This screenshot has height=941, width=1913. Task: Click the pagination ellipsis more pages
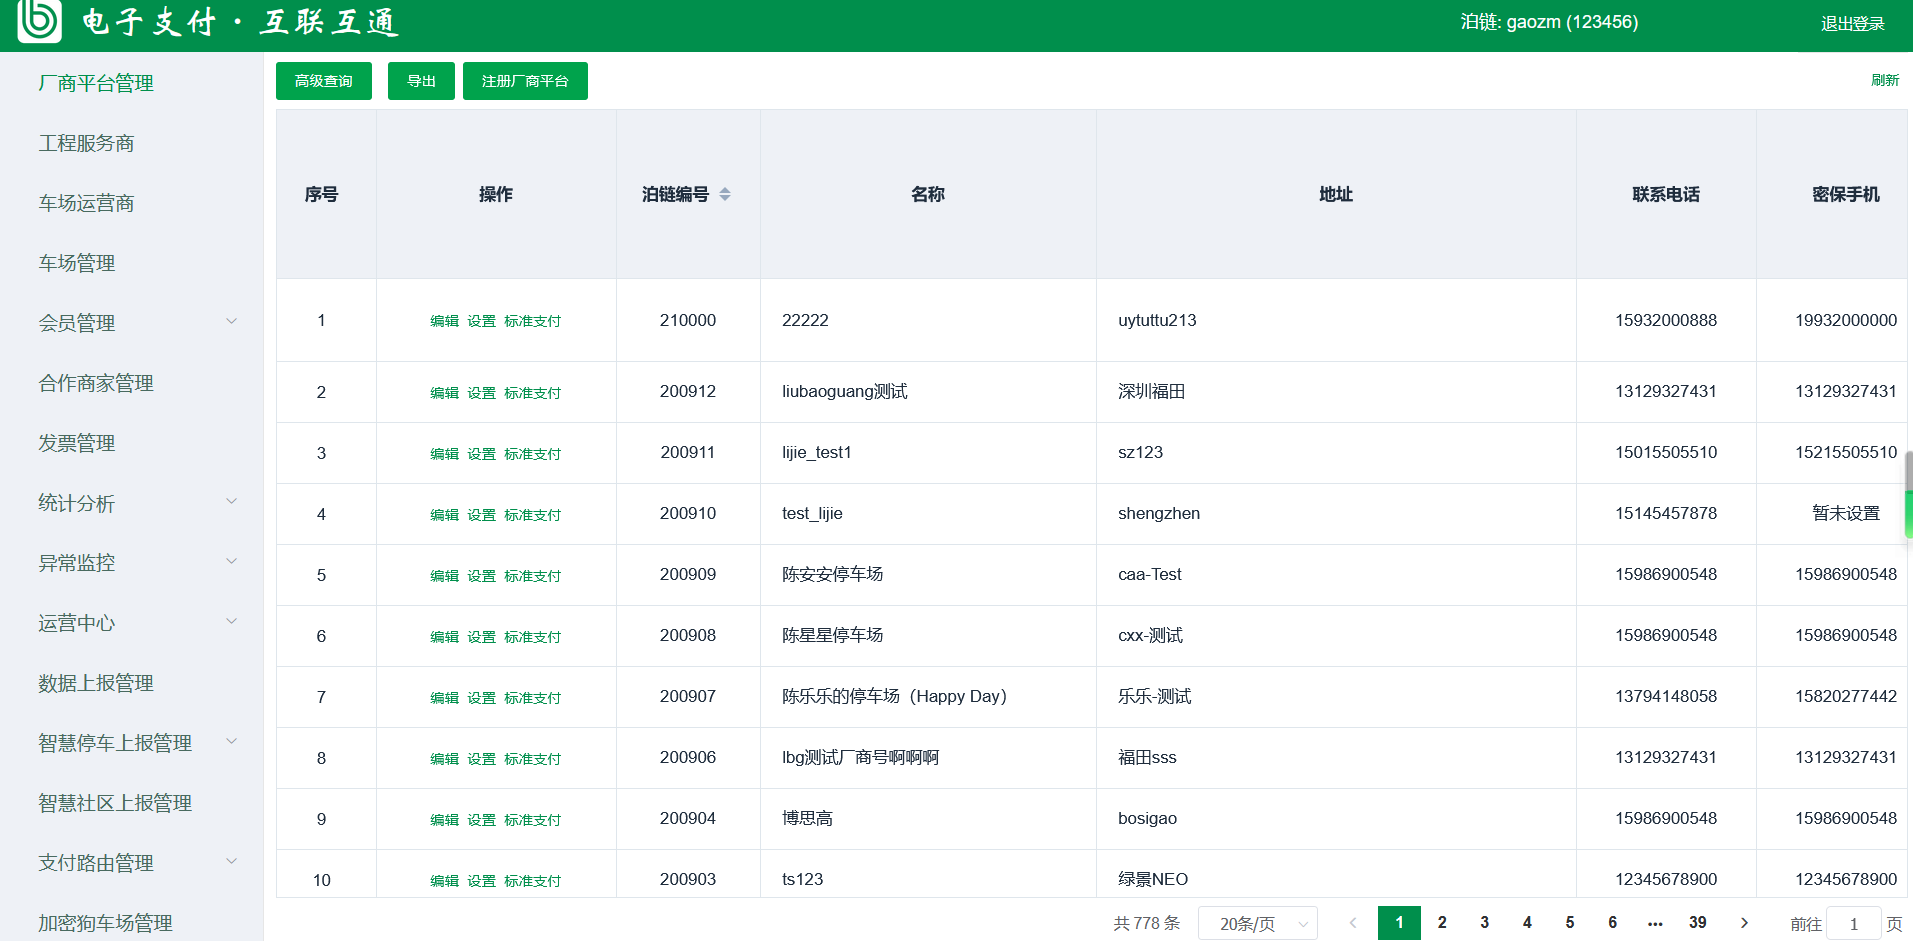pyautogui.click(x=1655, y=923)
